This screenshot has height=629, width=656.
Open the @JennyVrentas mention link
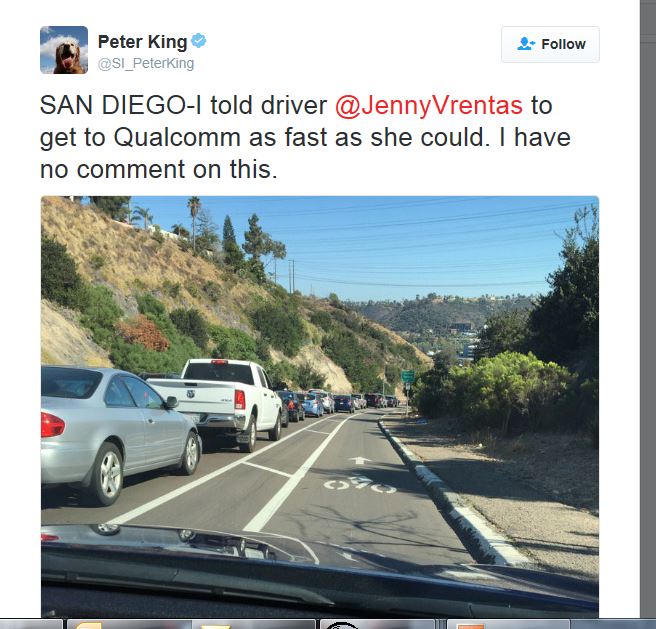pyautogui.click(x=429, y=105)
